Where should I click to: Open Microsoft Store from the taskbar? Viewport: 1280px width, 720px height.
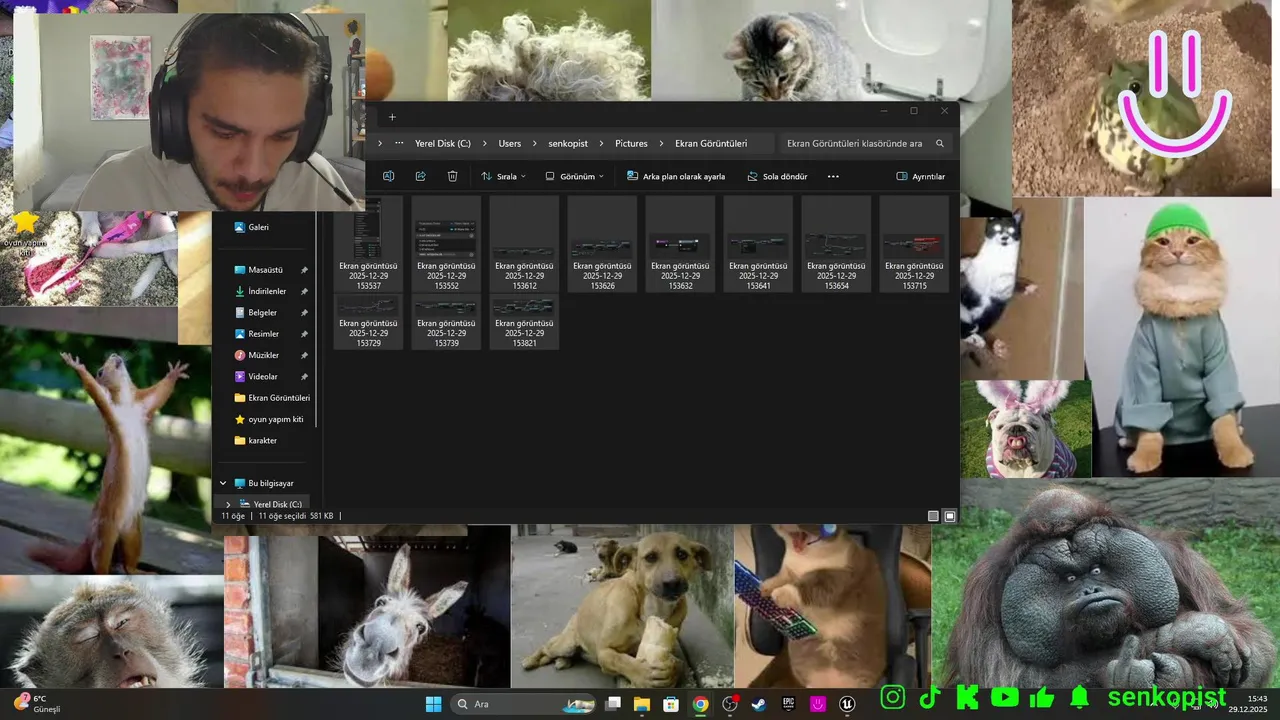tap(671, 704)
